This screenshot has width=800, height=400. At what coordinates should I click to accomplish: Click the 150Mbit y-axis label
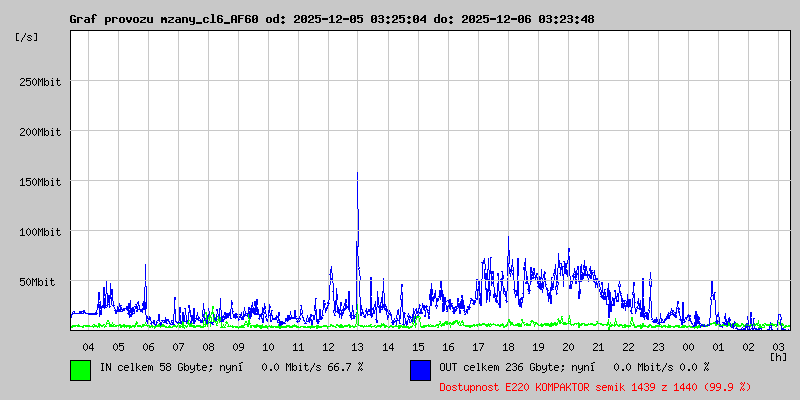pyautogui.click(x=40, y=182)
